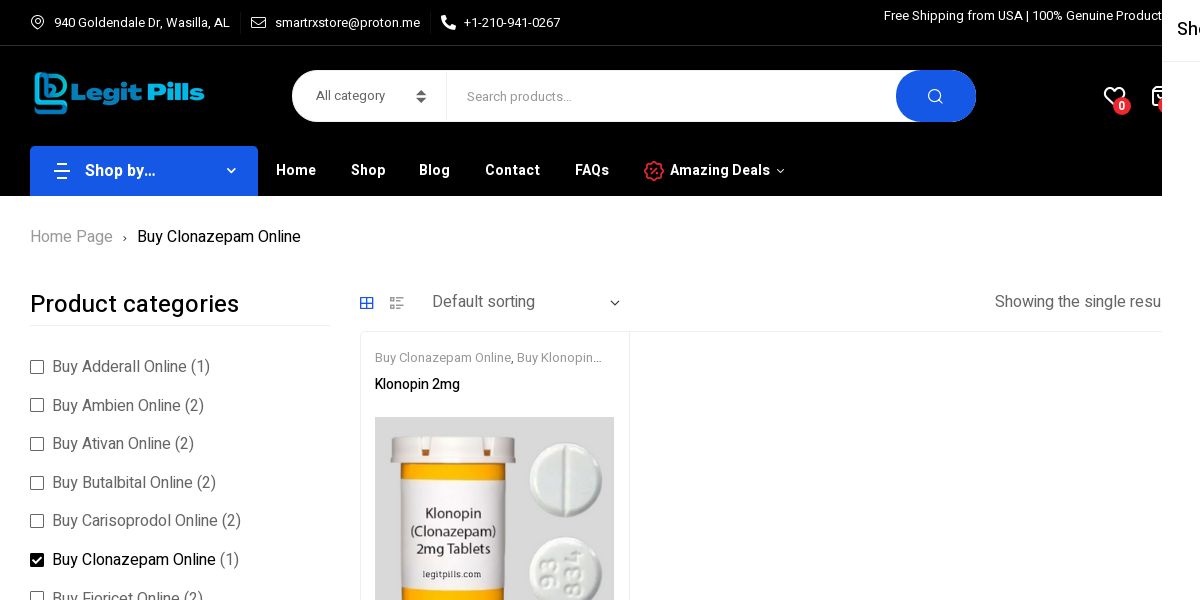Click Buy Clonazepam Online product tag link
Viewport: 1200px width, 600px height.
tap(443, 358)
